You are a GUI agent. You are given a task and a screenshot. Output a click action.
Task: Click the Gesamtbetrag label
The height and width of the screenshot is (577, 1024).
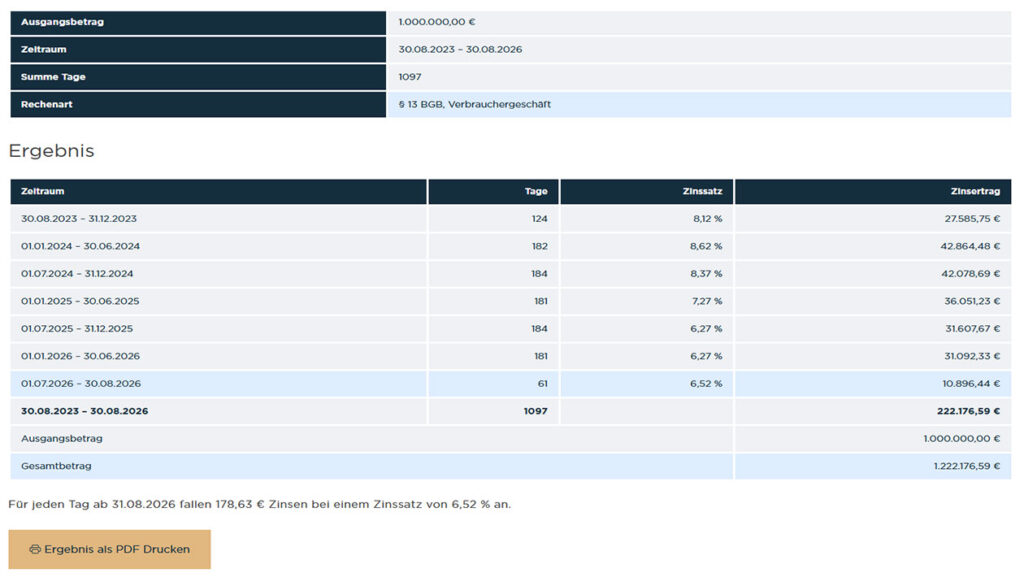(x=56, y=465)
